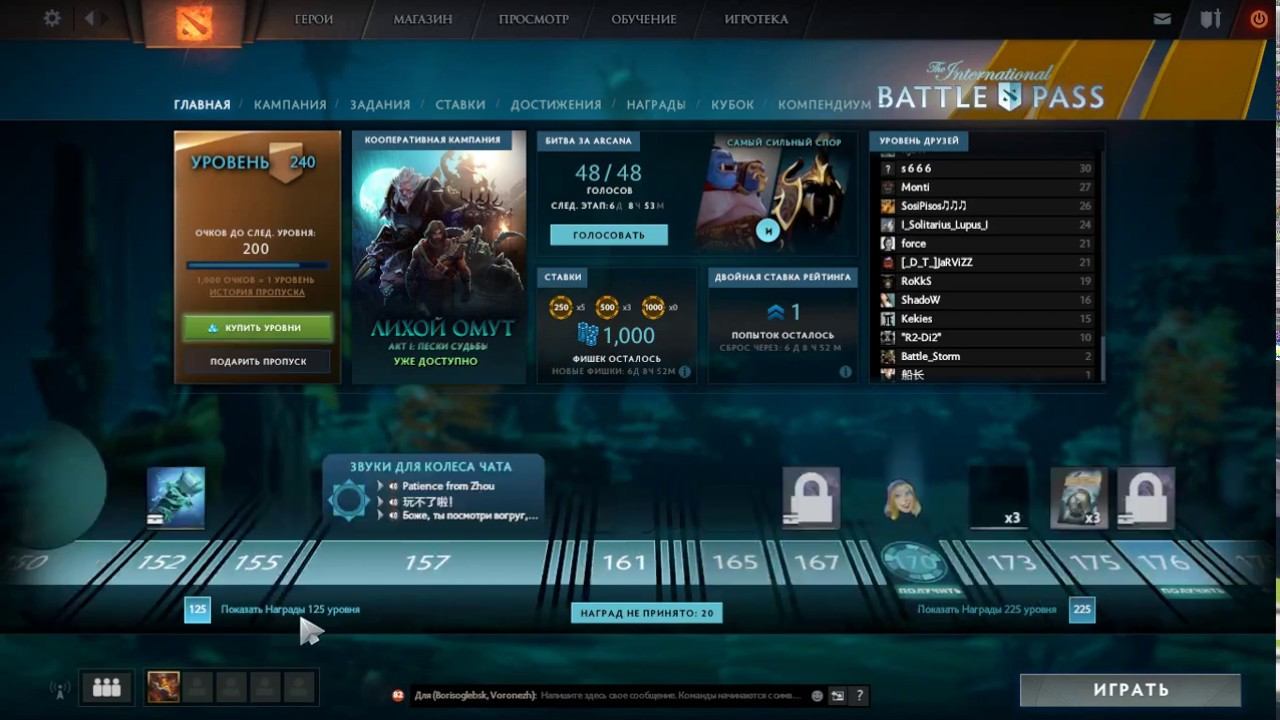The image size is (1280, 720).
Task: Open the party members icon
Action: (106, 687)
